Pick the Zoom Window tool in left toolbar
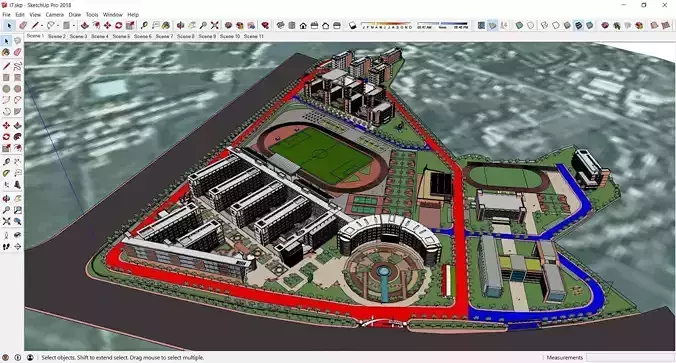Viewport: 676px width, 363px height. pyautogui.click(x=17, y=210)
